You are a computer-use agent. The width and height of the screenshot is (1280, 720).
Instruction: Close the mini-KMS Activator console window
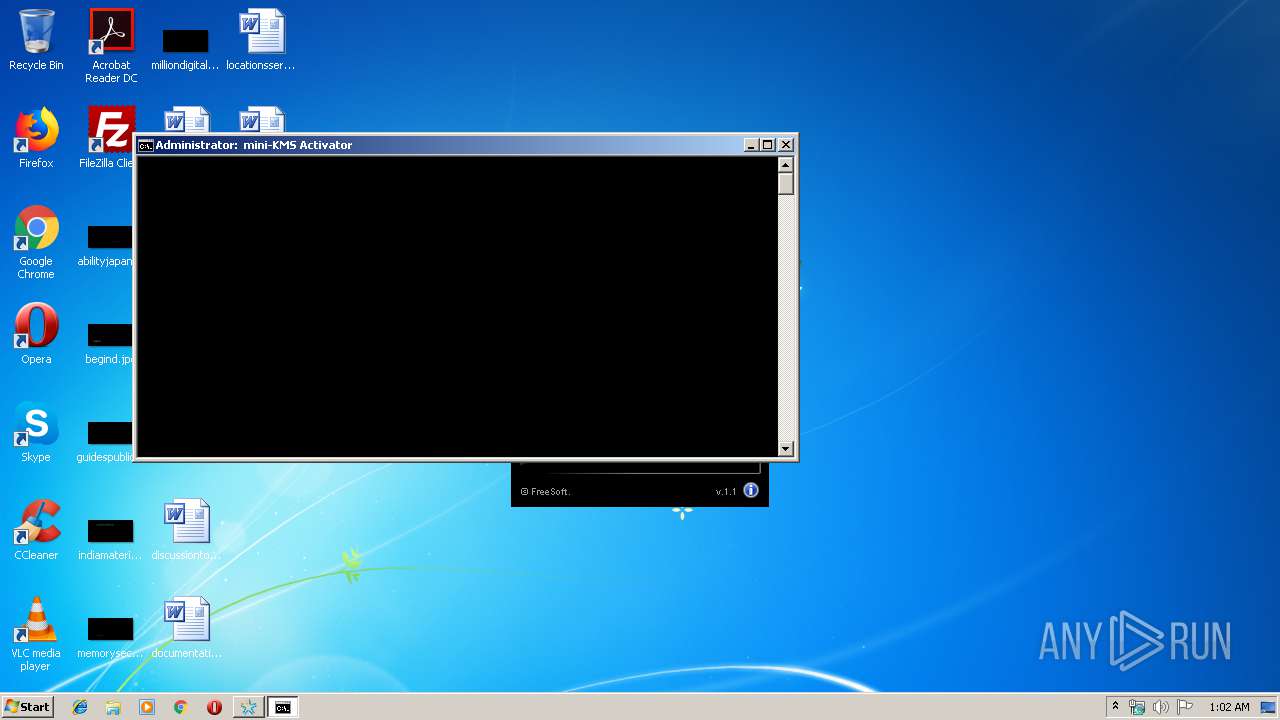click(786, 145)
